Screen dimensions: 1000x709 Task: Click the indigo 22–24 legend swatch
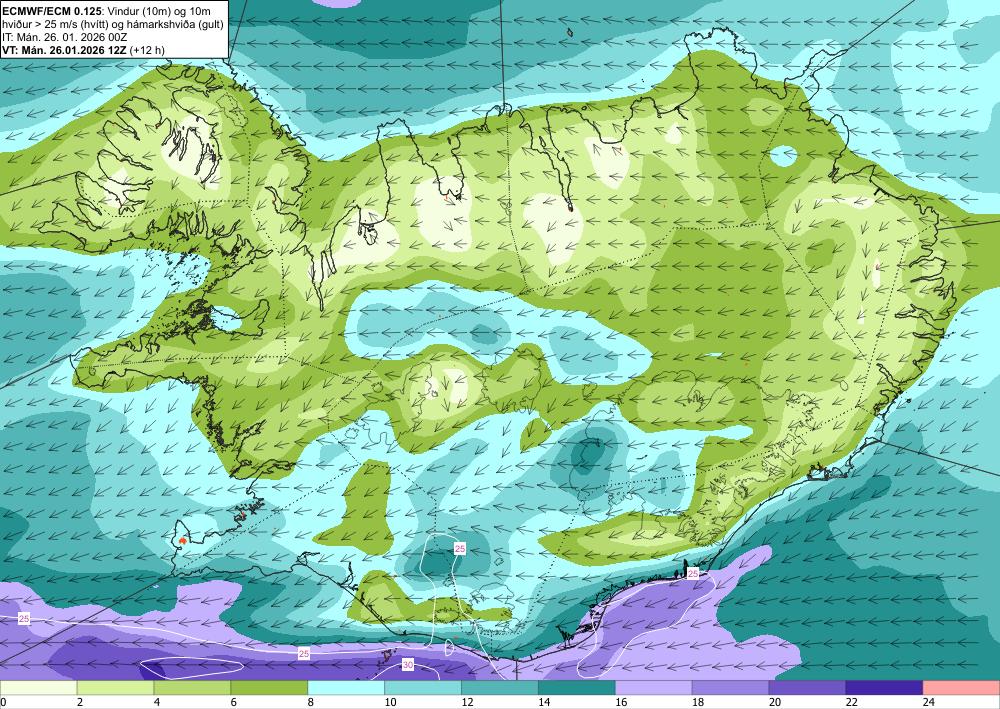tap(885, 688)
